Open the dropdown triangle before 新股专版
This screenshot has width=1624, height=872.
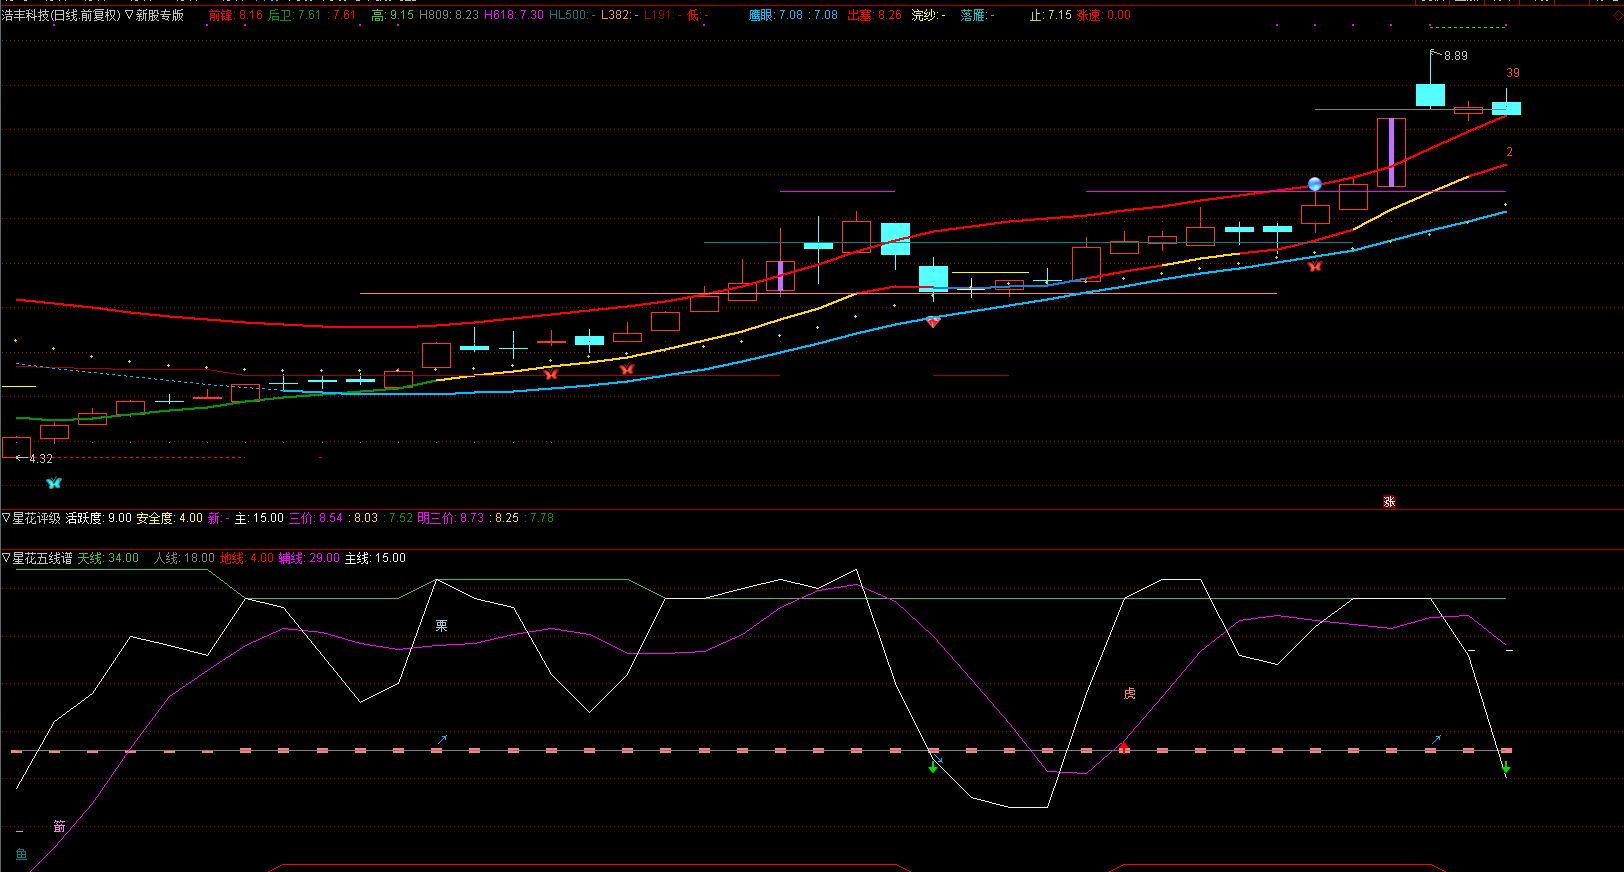[129, 15]
